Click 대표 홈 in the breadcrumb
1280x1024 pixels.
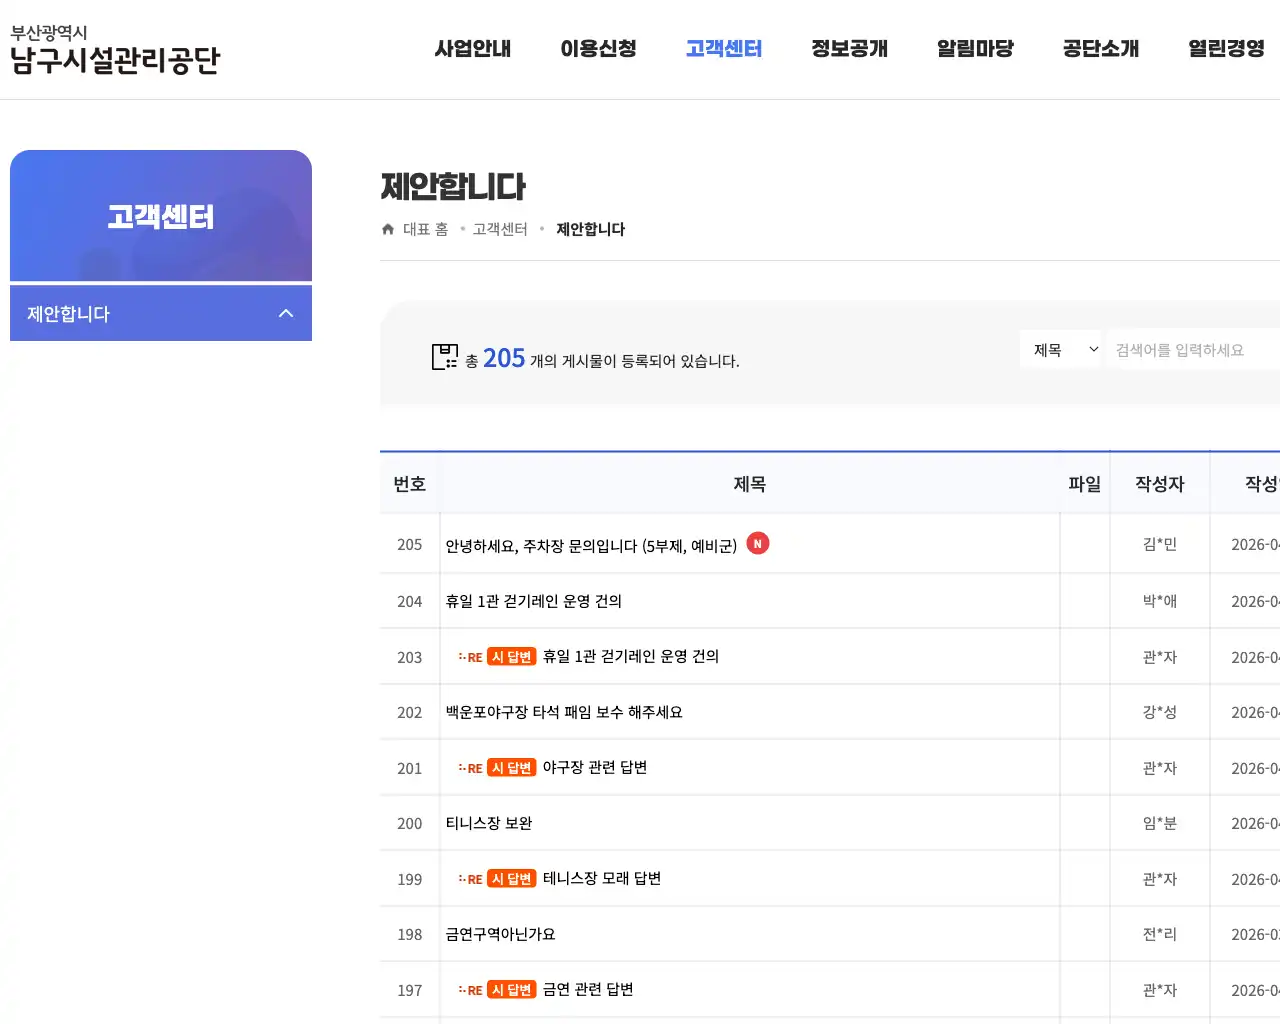click(424, 228)
